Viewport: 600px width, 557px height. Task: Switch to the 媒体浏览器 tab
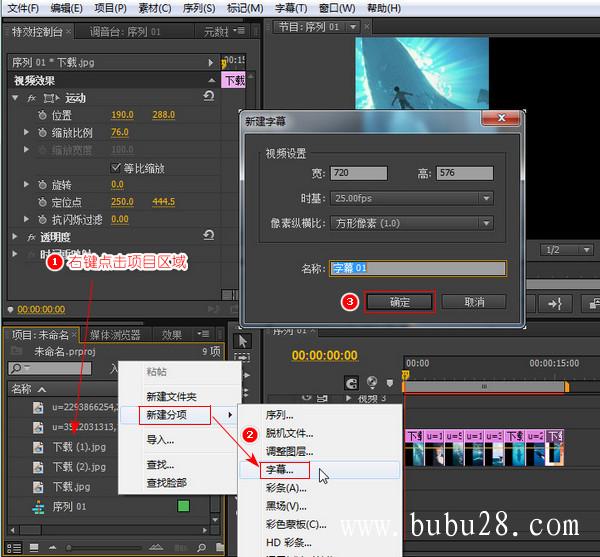click(115, 335)
